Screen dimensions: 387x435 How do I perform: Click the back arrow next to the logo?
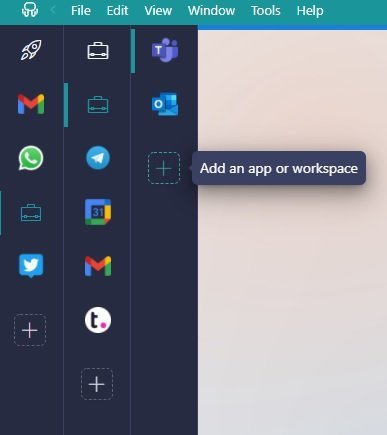(x=53, y=10)
